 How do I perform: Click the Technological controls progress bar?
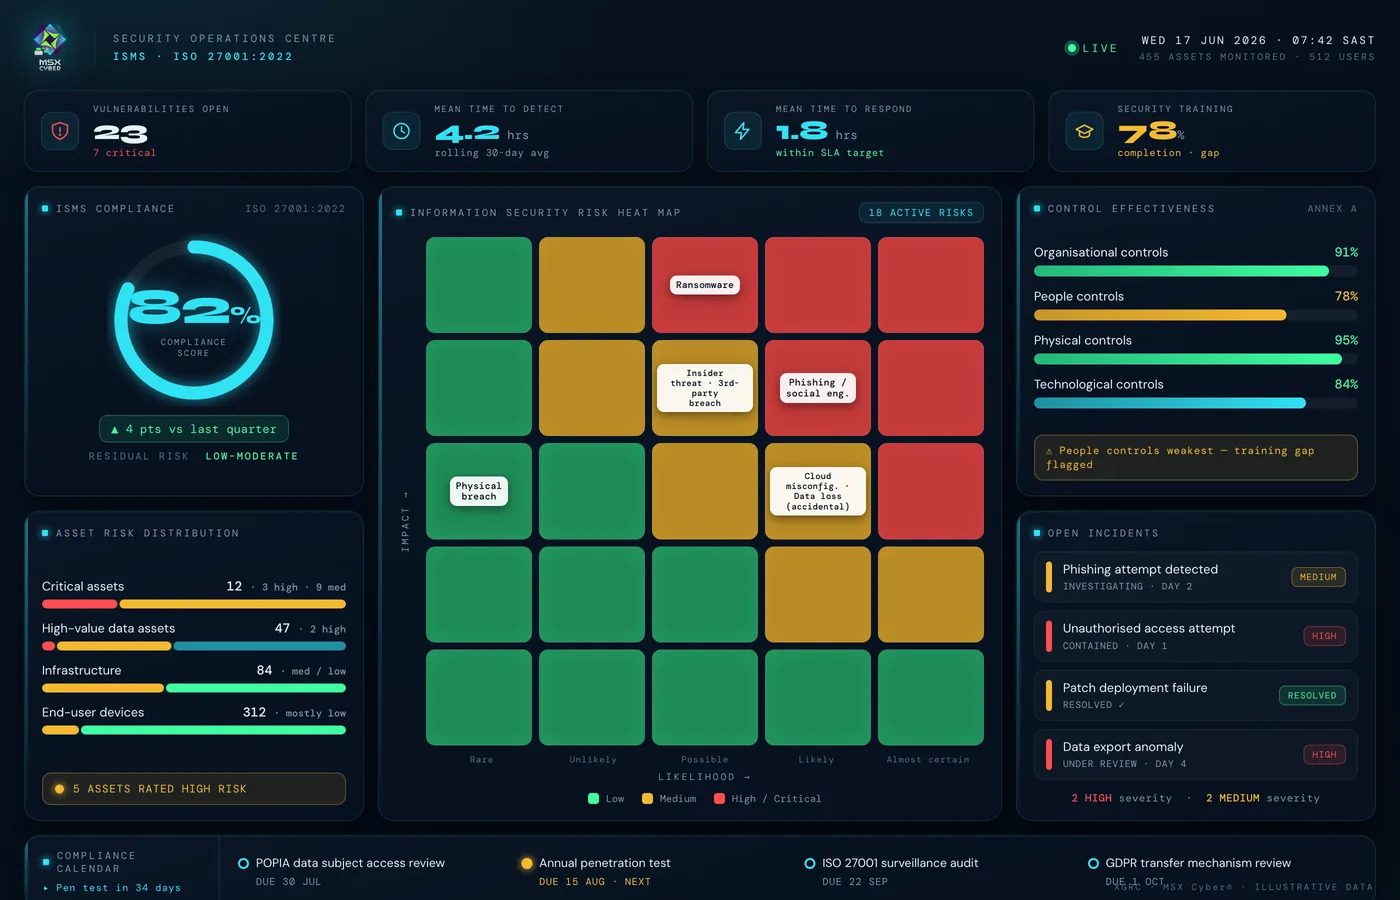click(1196, 403)
